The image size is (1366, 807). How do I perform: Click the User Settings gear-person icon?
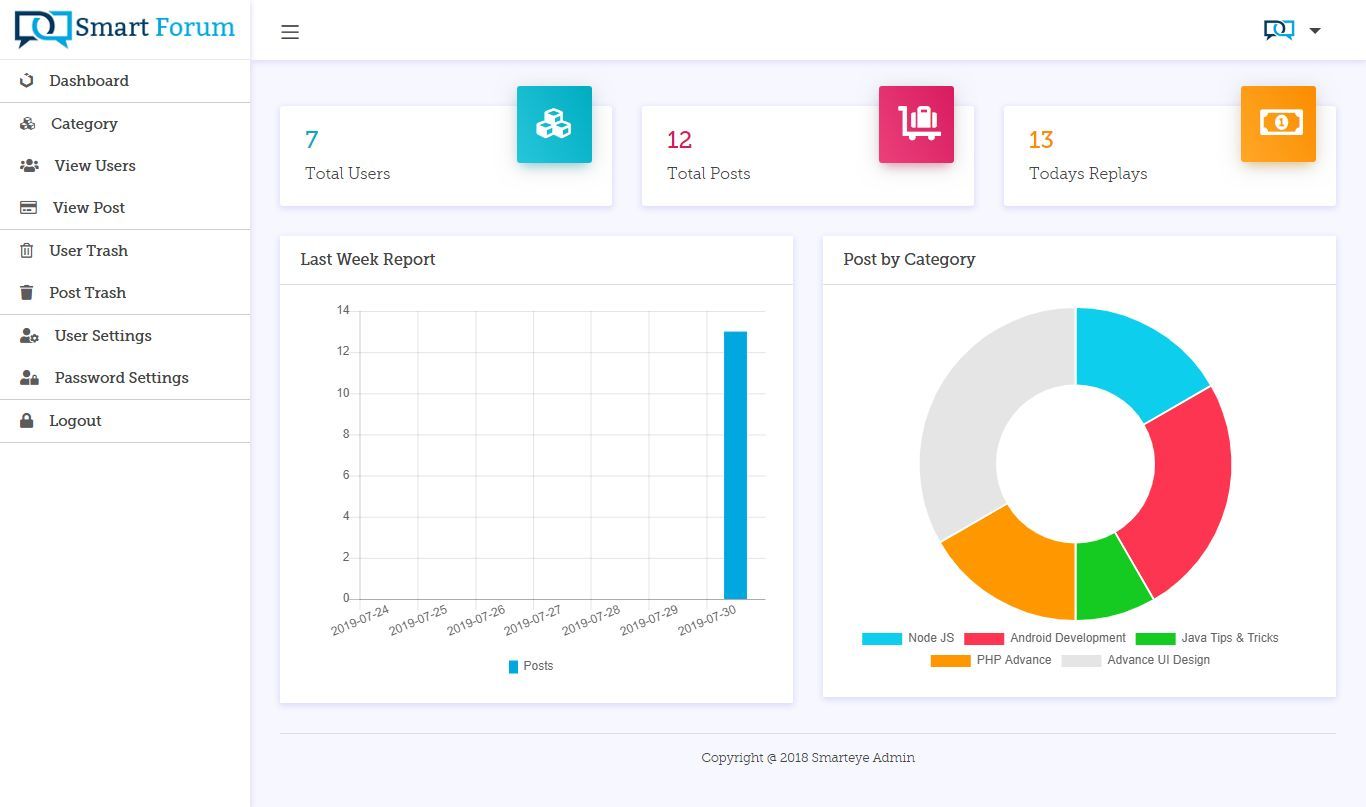29,336
